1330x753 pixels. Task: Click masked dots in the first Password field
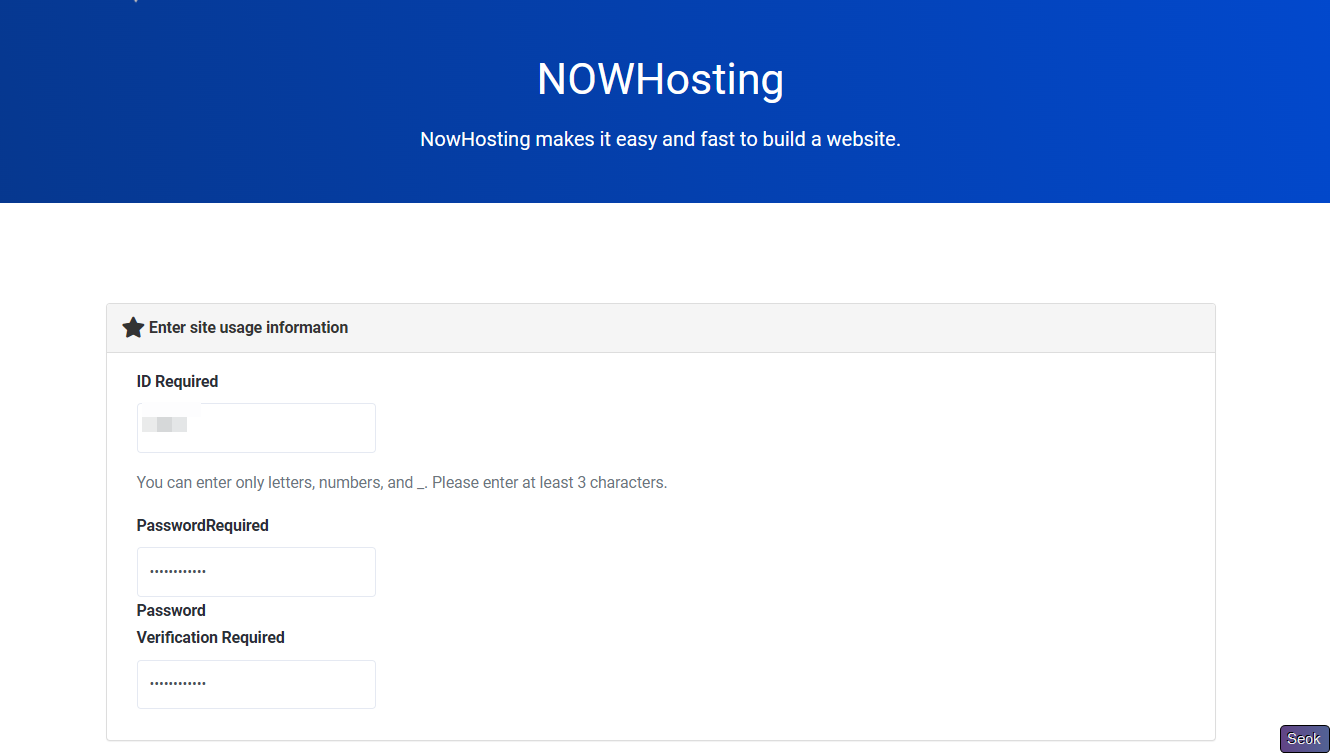coord(178,572)
